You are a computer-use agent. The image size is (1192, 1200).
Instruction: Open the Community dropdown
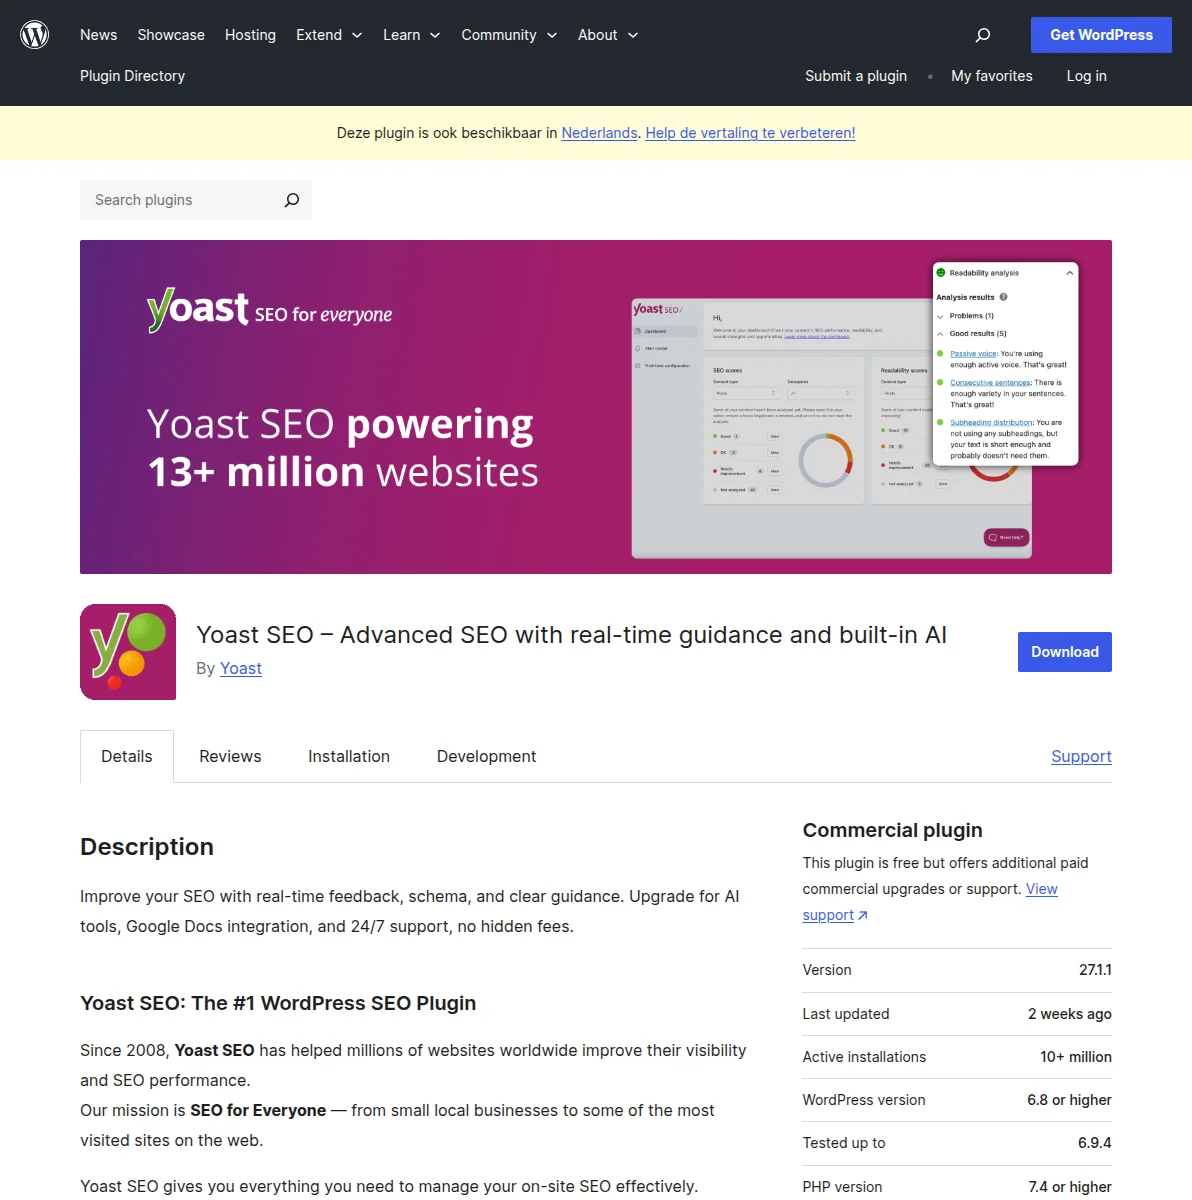coord(509,35)
